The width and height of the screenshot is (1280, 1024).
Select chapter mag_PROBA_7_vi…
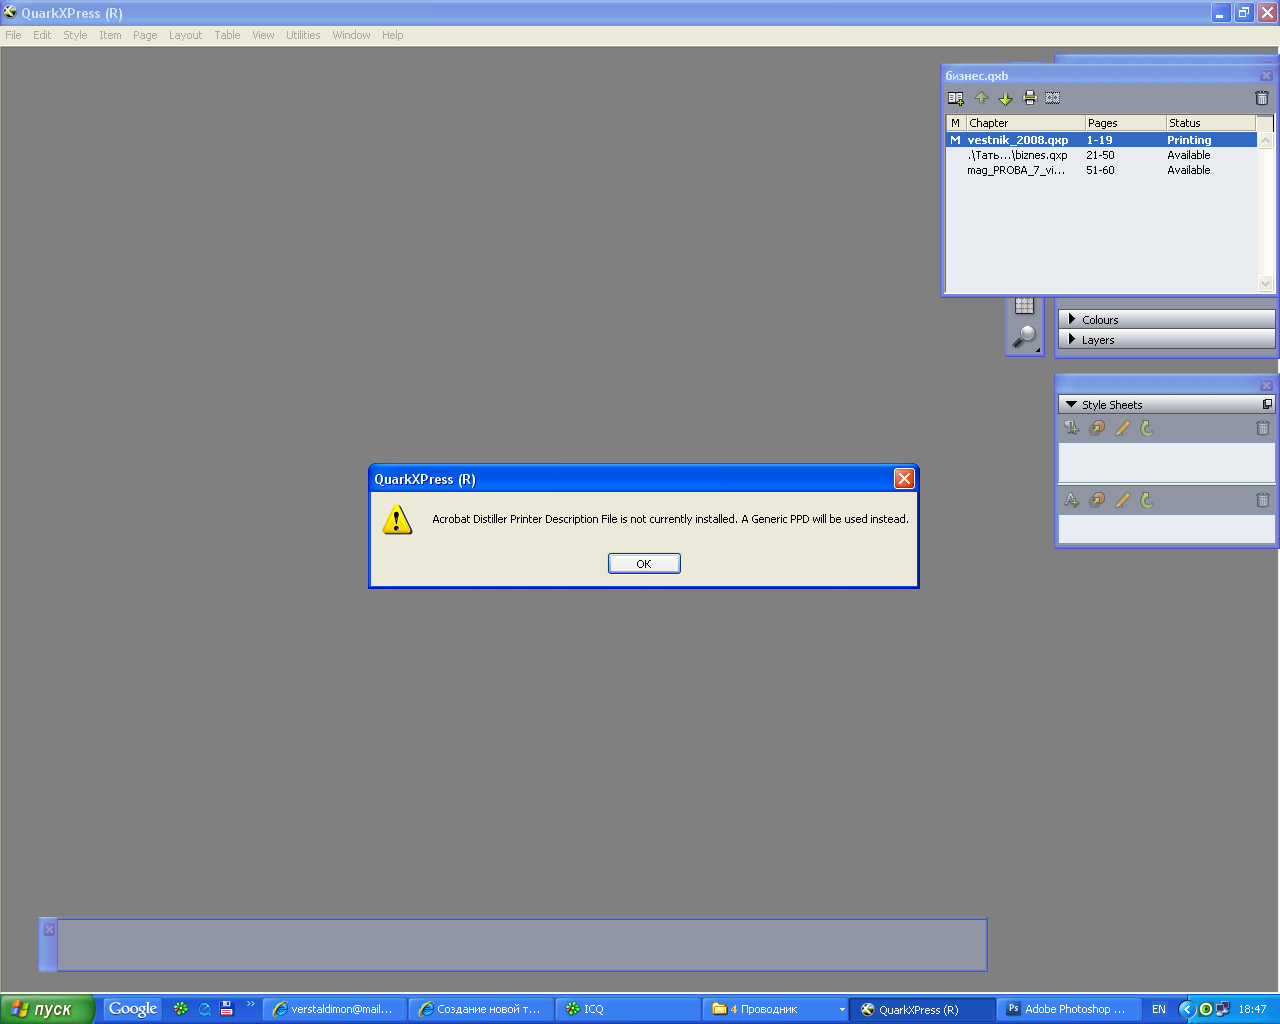tap(1101, 170)
